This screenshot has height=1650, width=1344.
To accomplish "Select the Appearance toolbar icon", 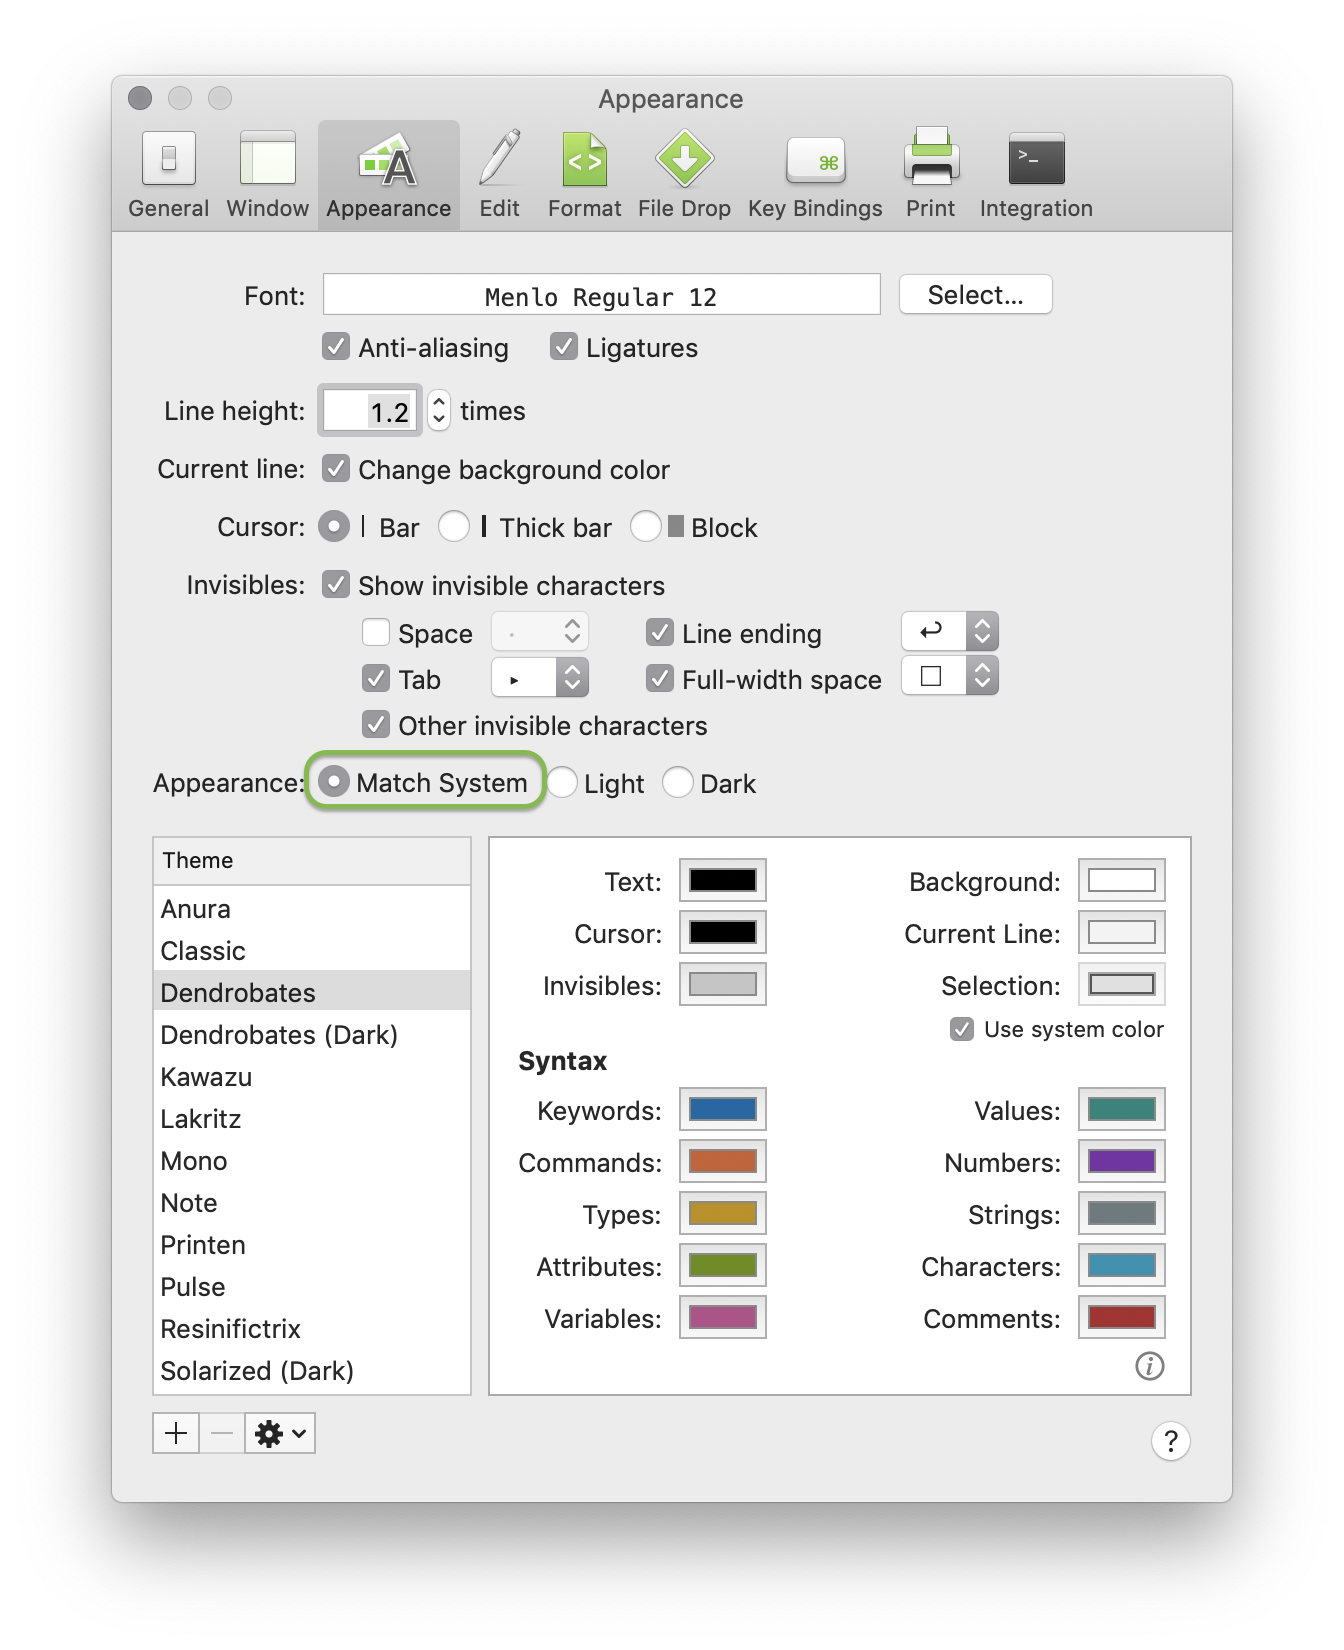I will coord(389,175).
